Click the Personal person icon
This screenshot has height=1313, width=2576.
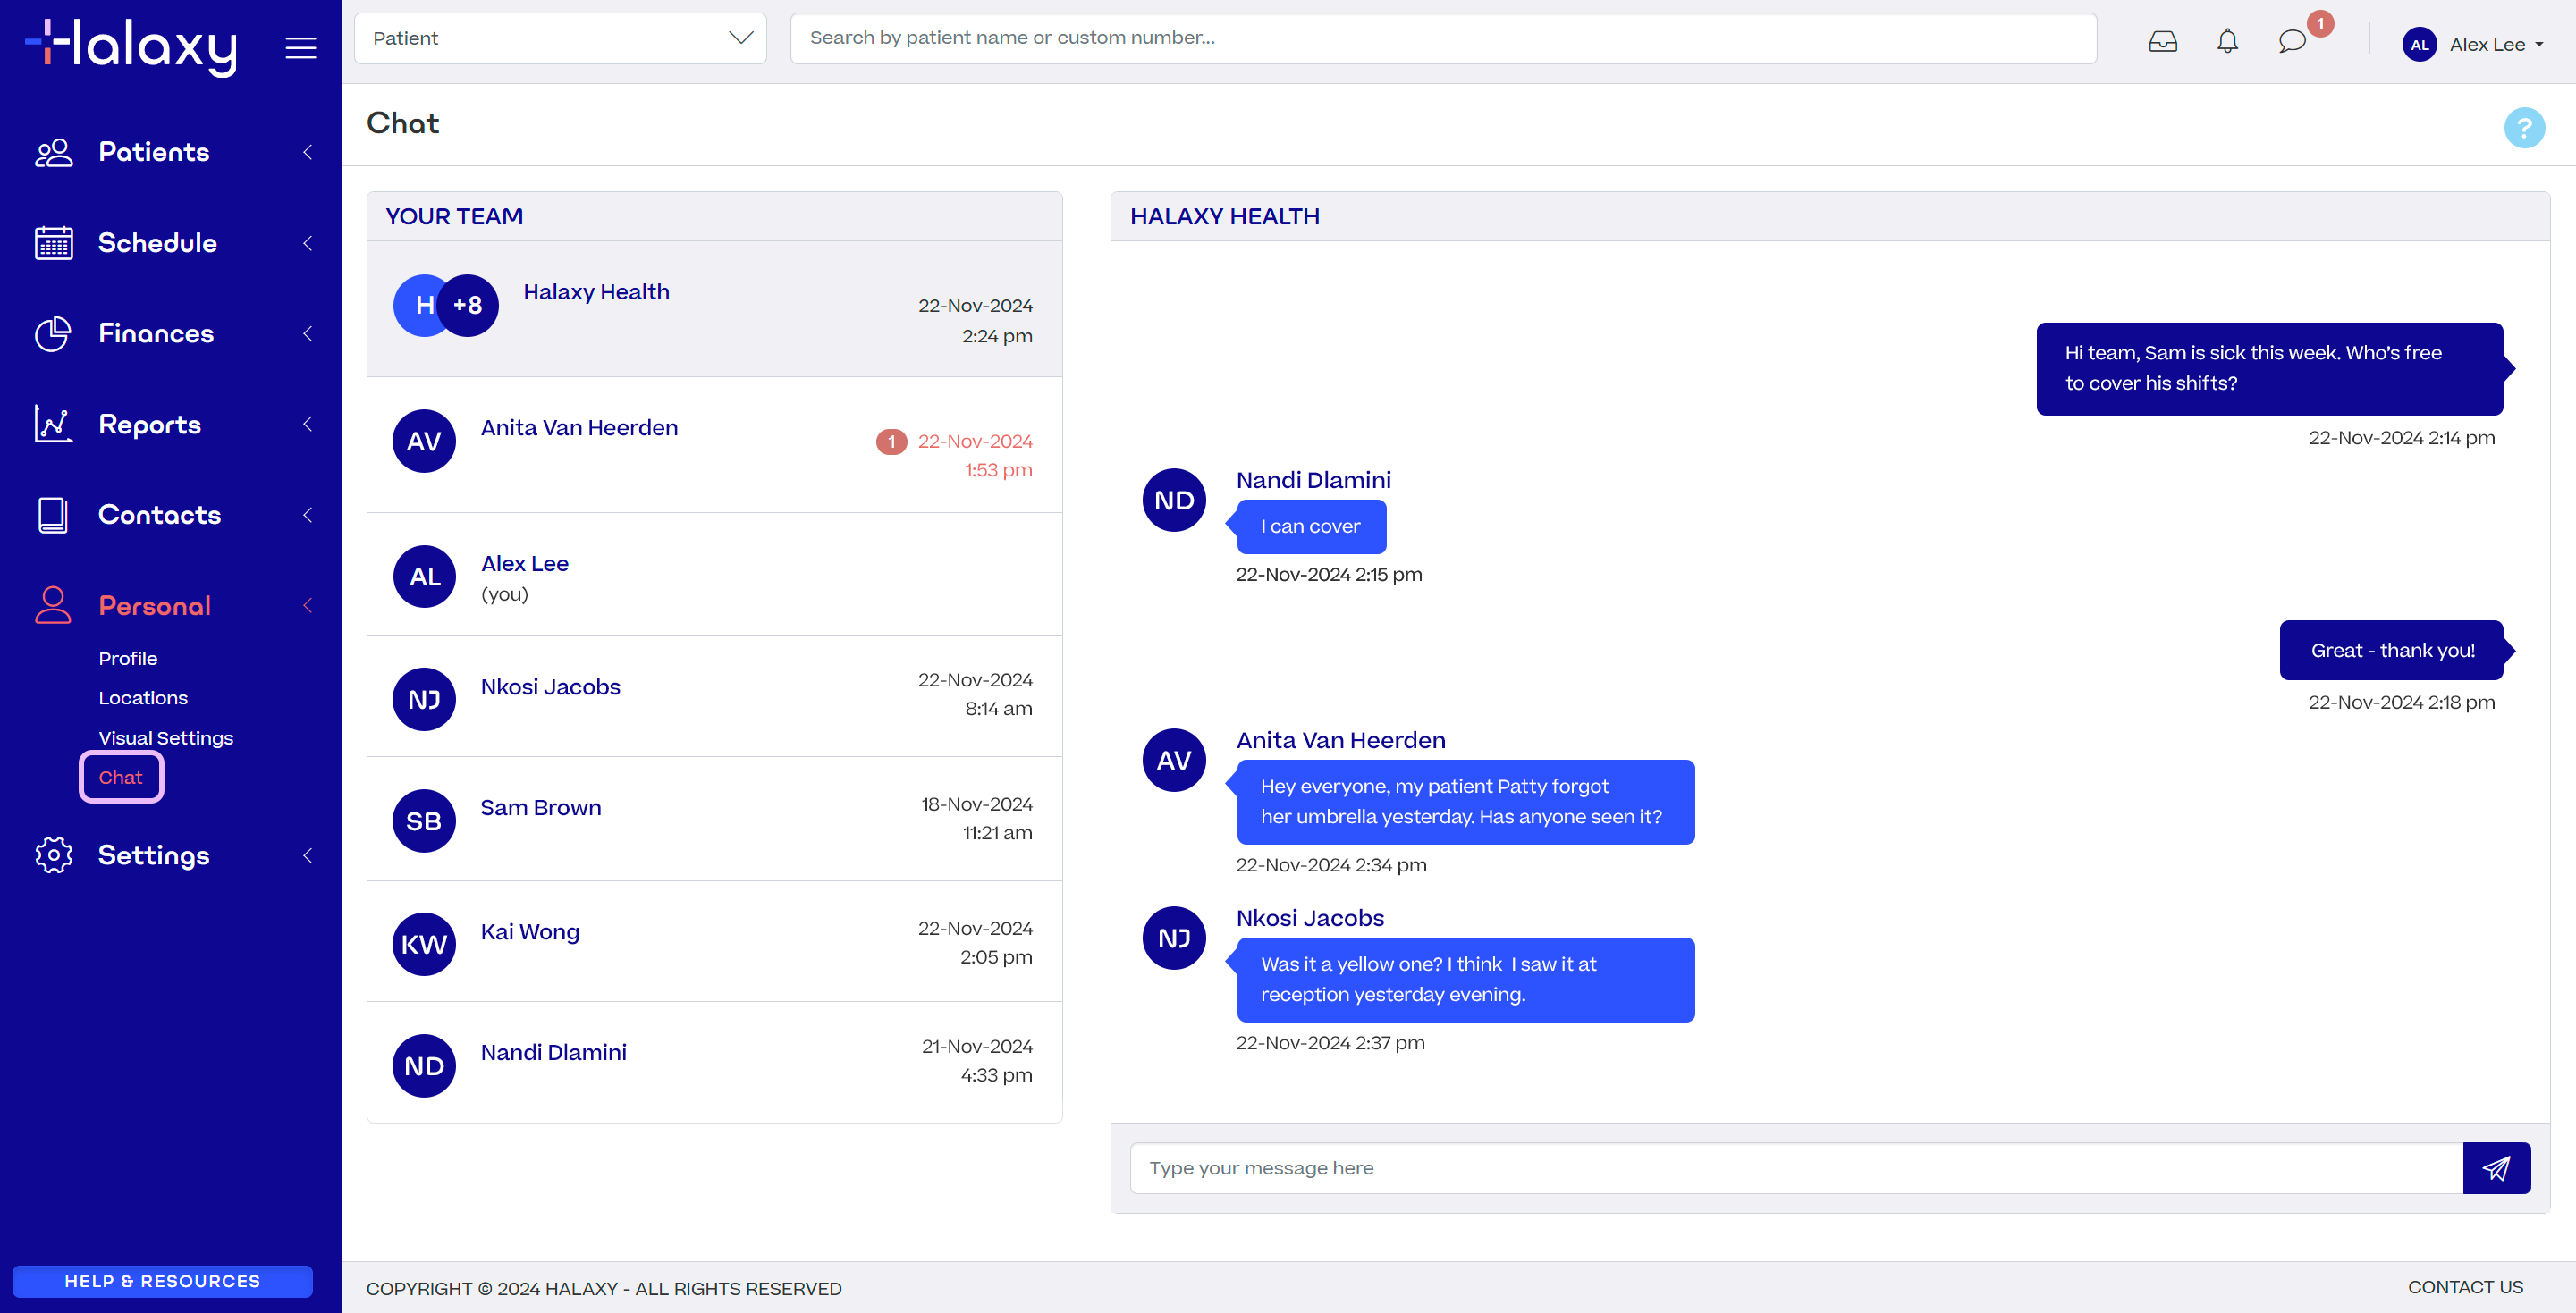coord(53,605)
